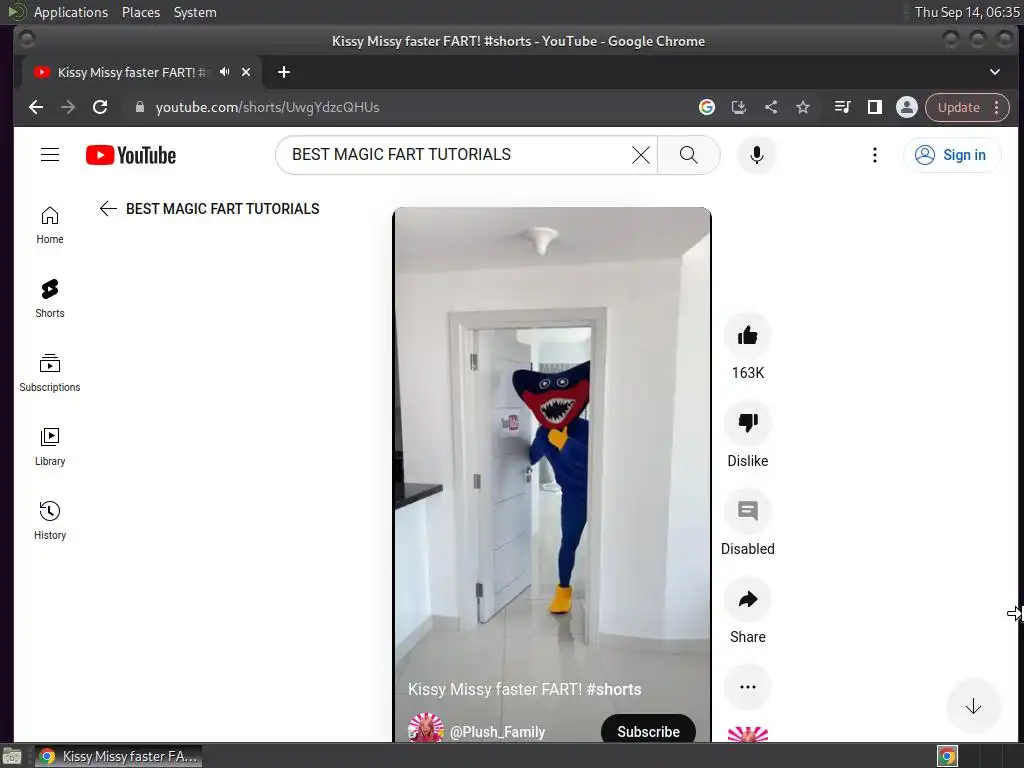This screenshot has height=768, width=1024.
Task: Subscribe to Plush_Family channel
Action: (648, 730)
